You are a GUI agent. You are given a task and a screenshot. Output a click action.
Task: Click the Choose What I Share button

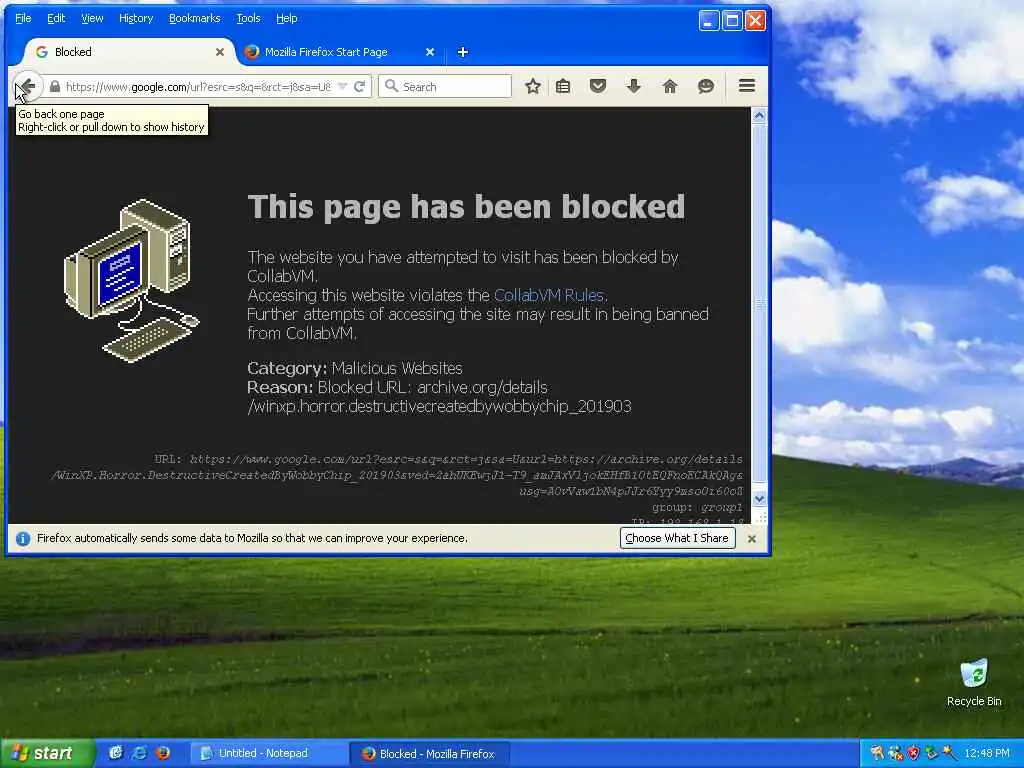click(677, 538)
